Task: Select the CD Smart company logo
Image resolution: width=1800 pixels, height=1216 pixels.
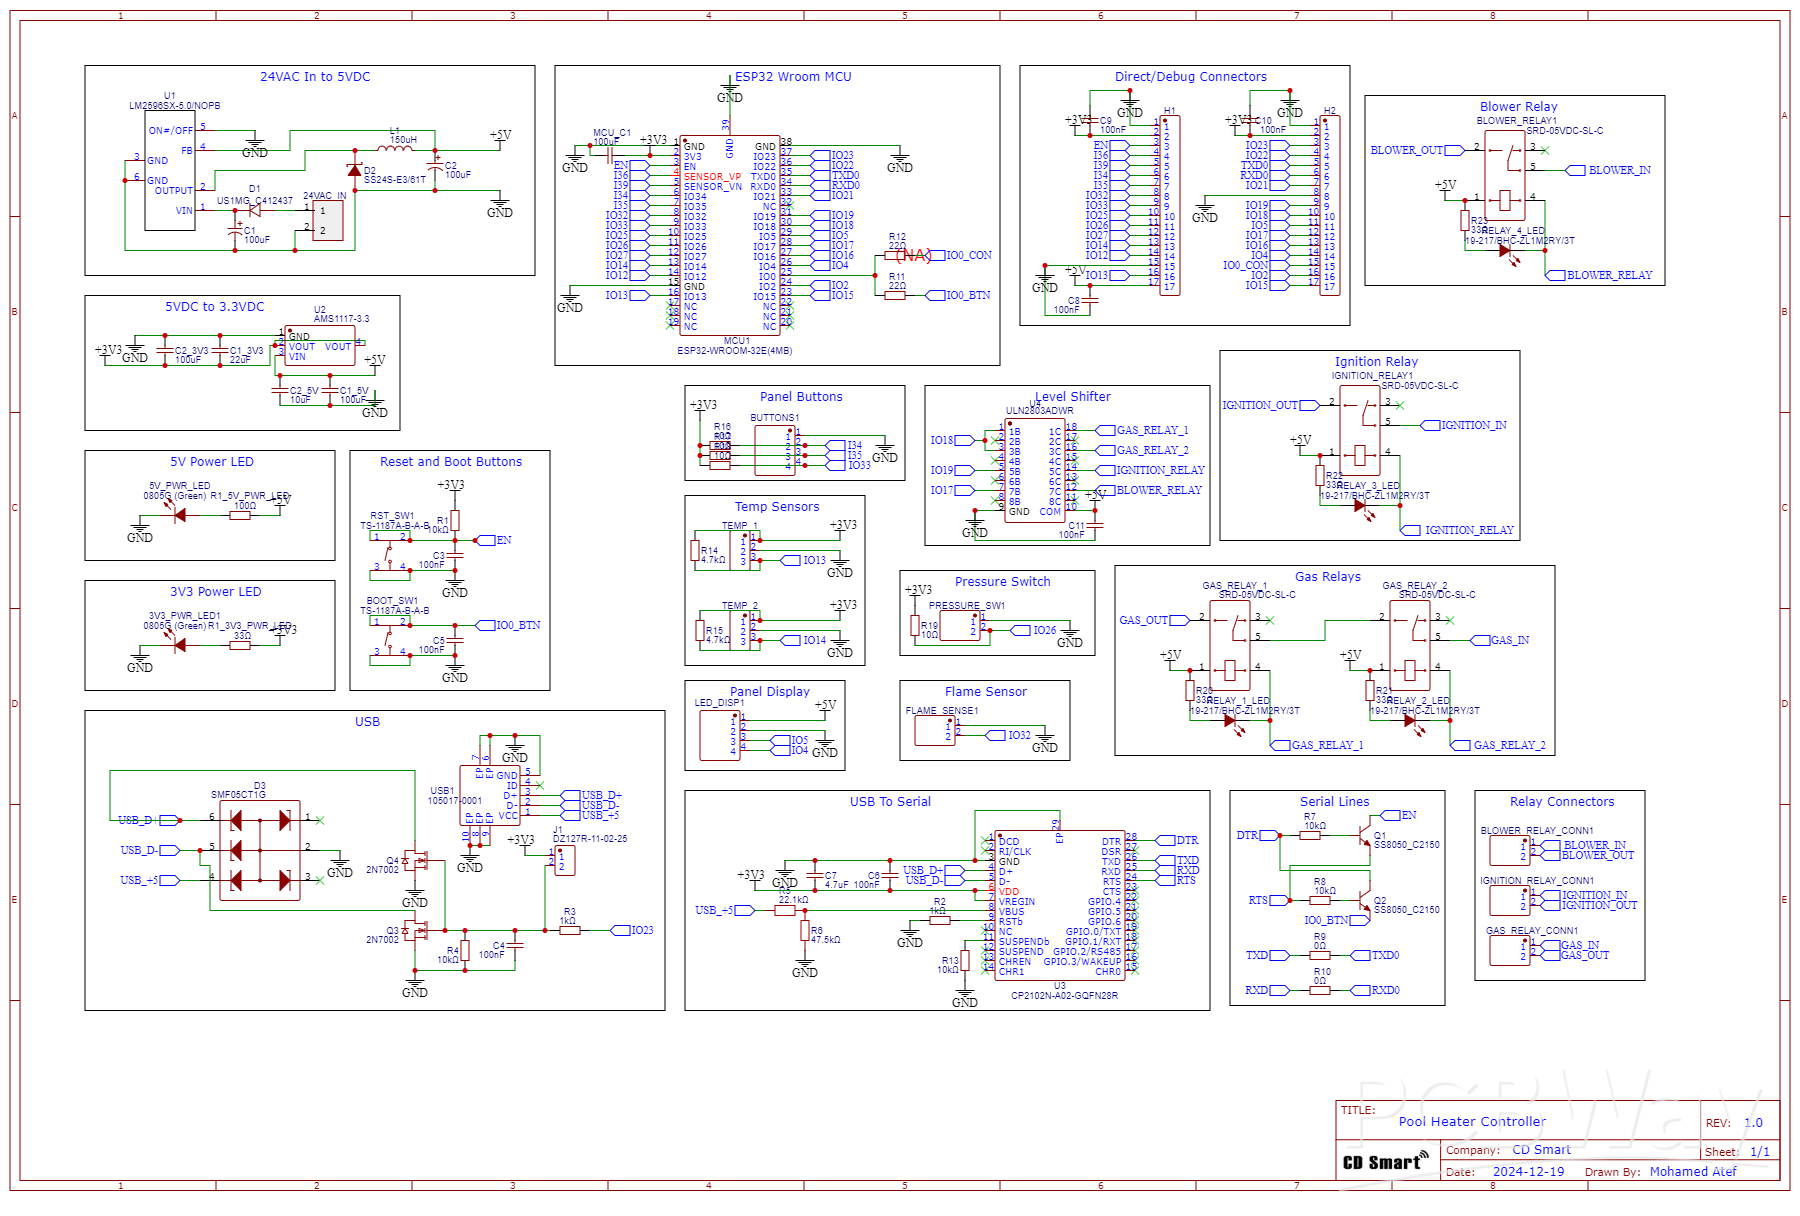Action: click(x=1384, y=1162)
